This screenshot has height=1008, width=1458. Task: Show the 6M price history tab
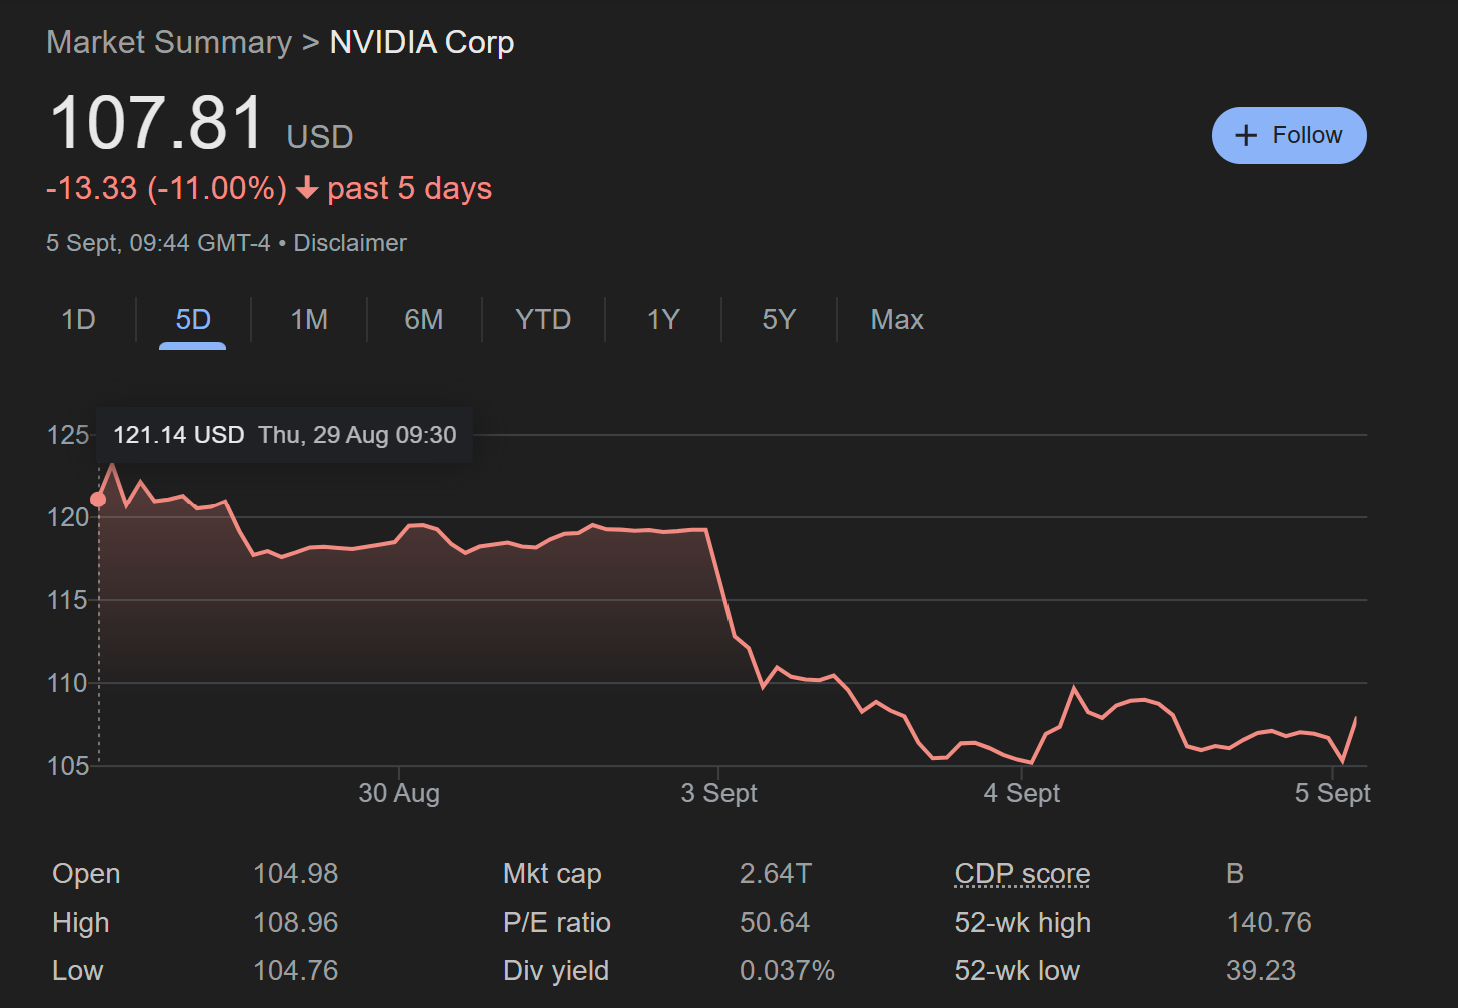[423, 320]
